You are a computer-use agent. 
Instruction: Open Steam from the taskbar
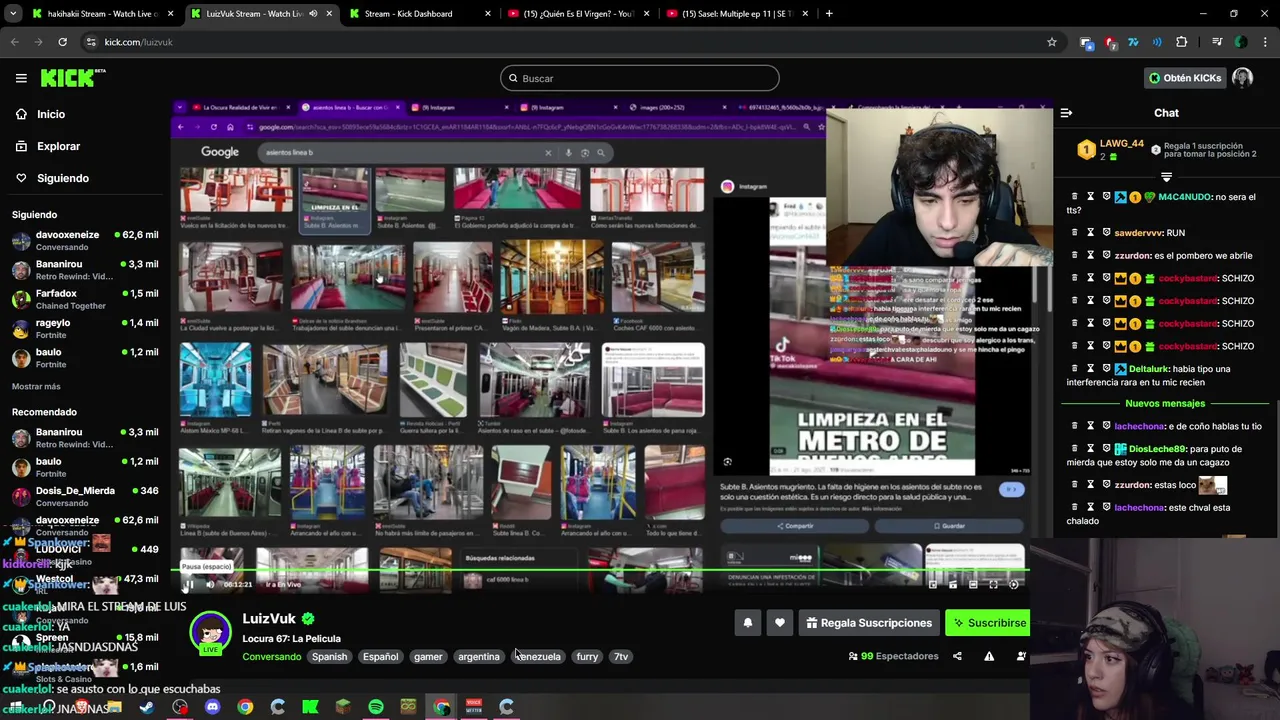[147, 708]
